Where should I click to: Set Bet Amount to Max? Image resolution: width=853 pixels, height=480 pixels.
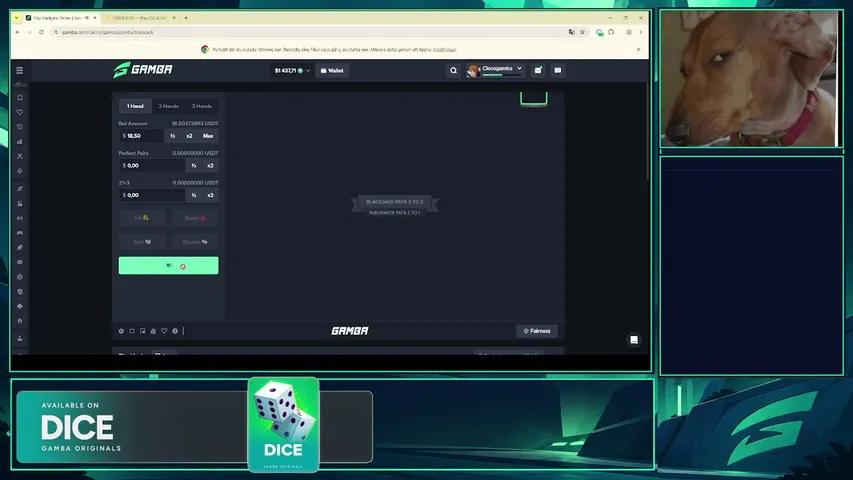pos(208,136)
